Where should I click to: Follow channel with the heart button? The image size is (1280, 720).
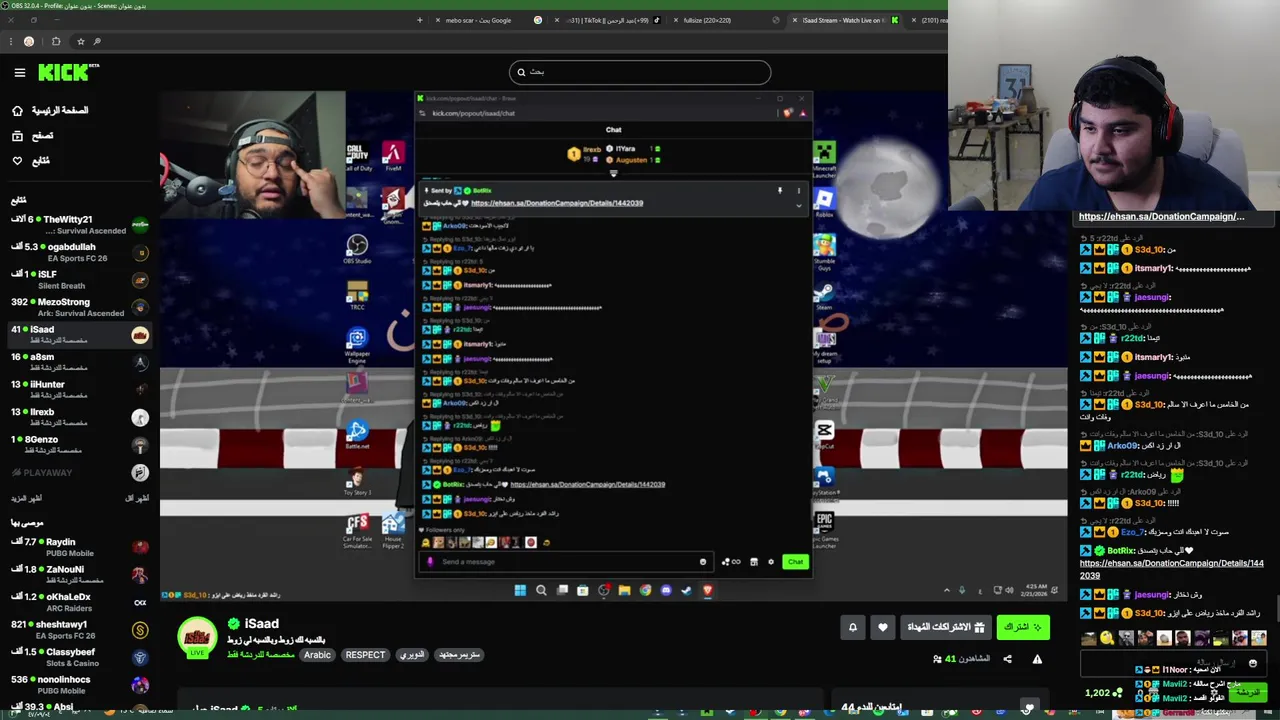coord(882,627)
